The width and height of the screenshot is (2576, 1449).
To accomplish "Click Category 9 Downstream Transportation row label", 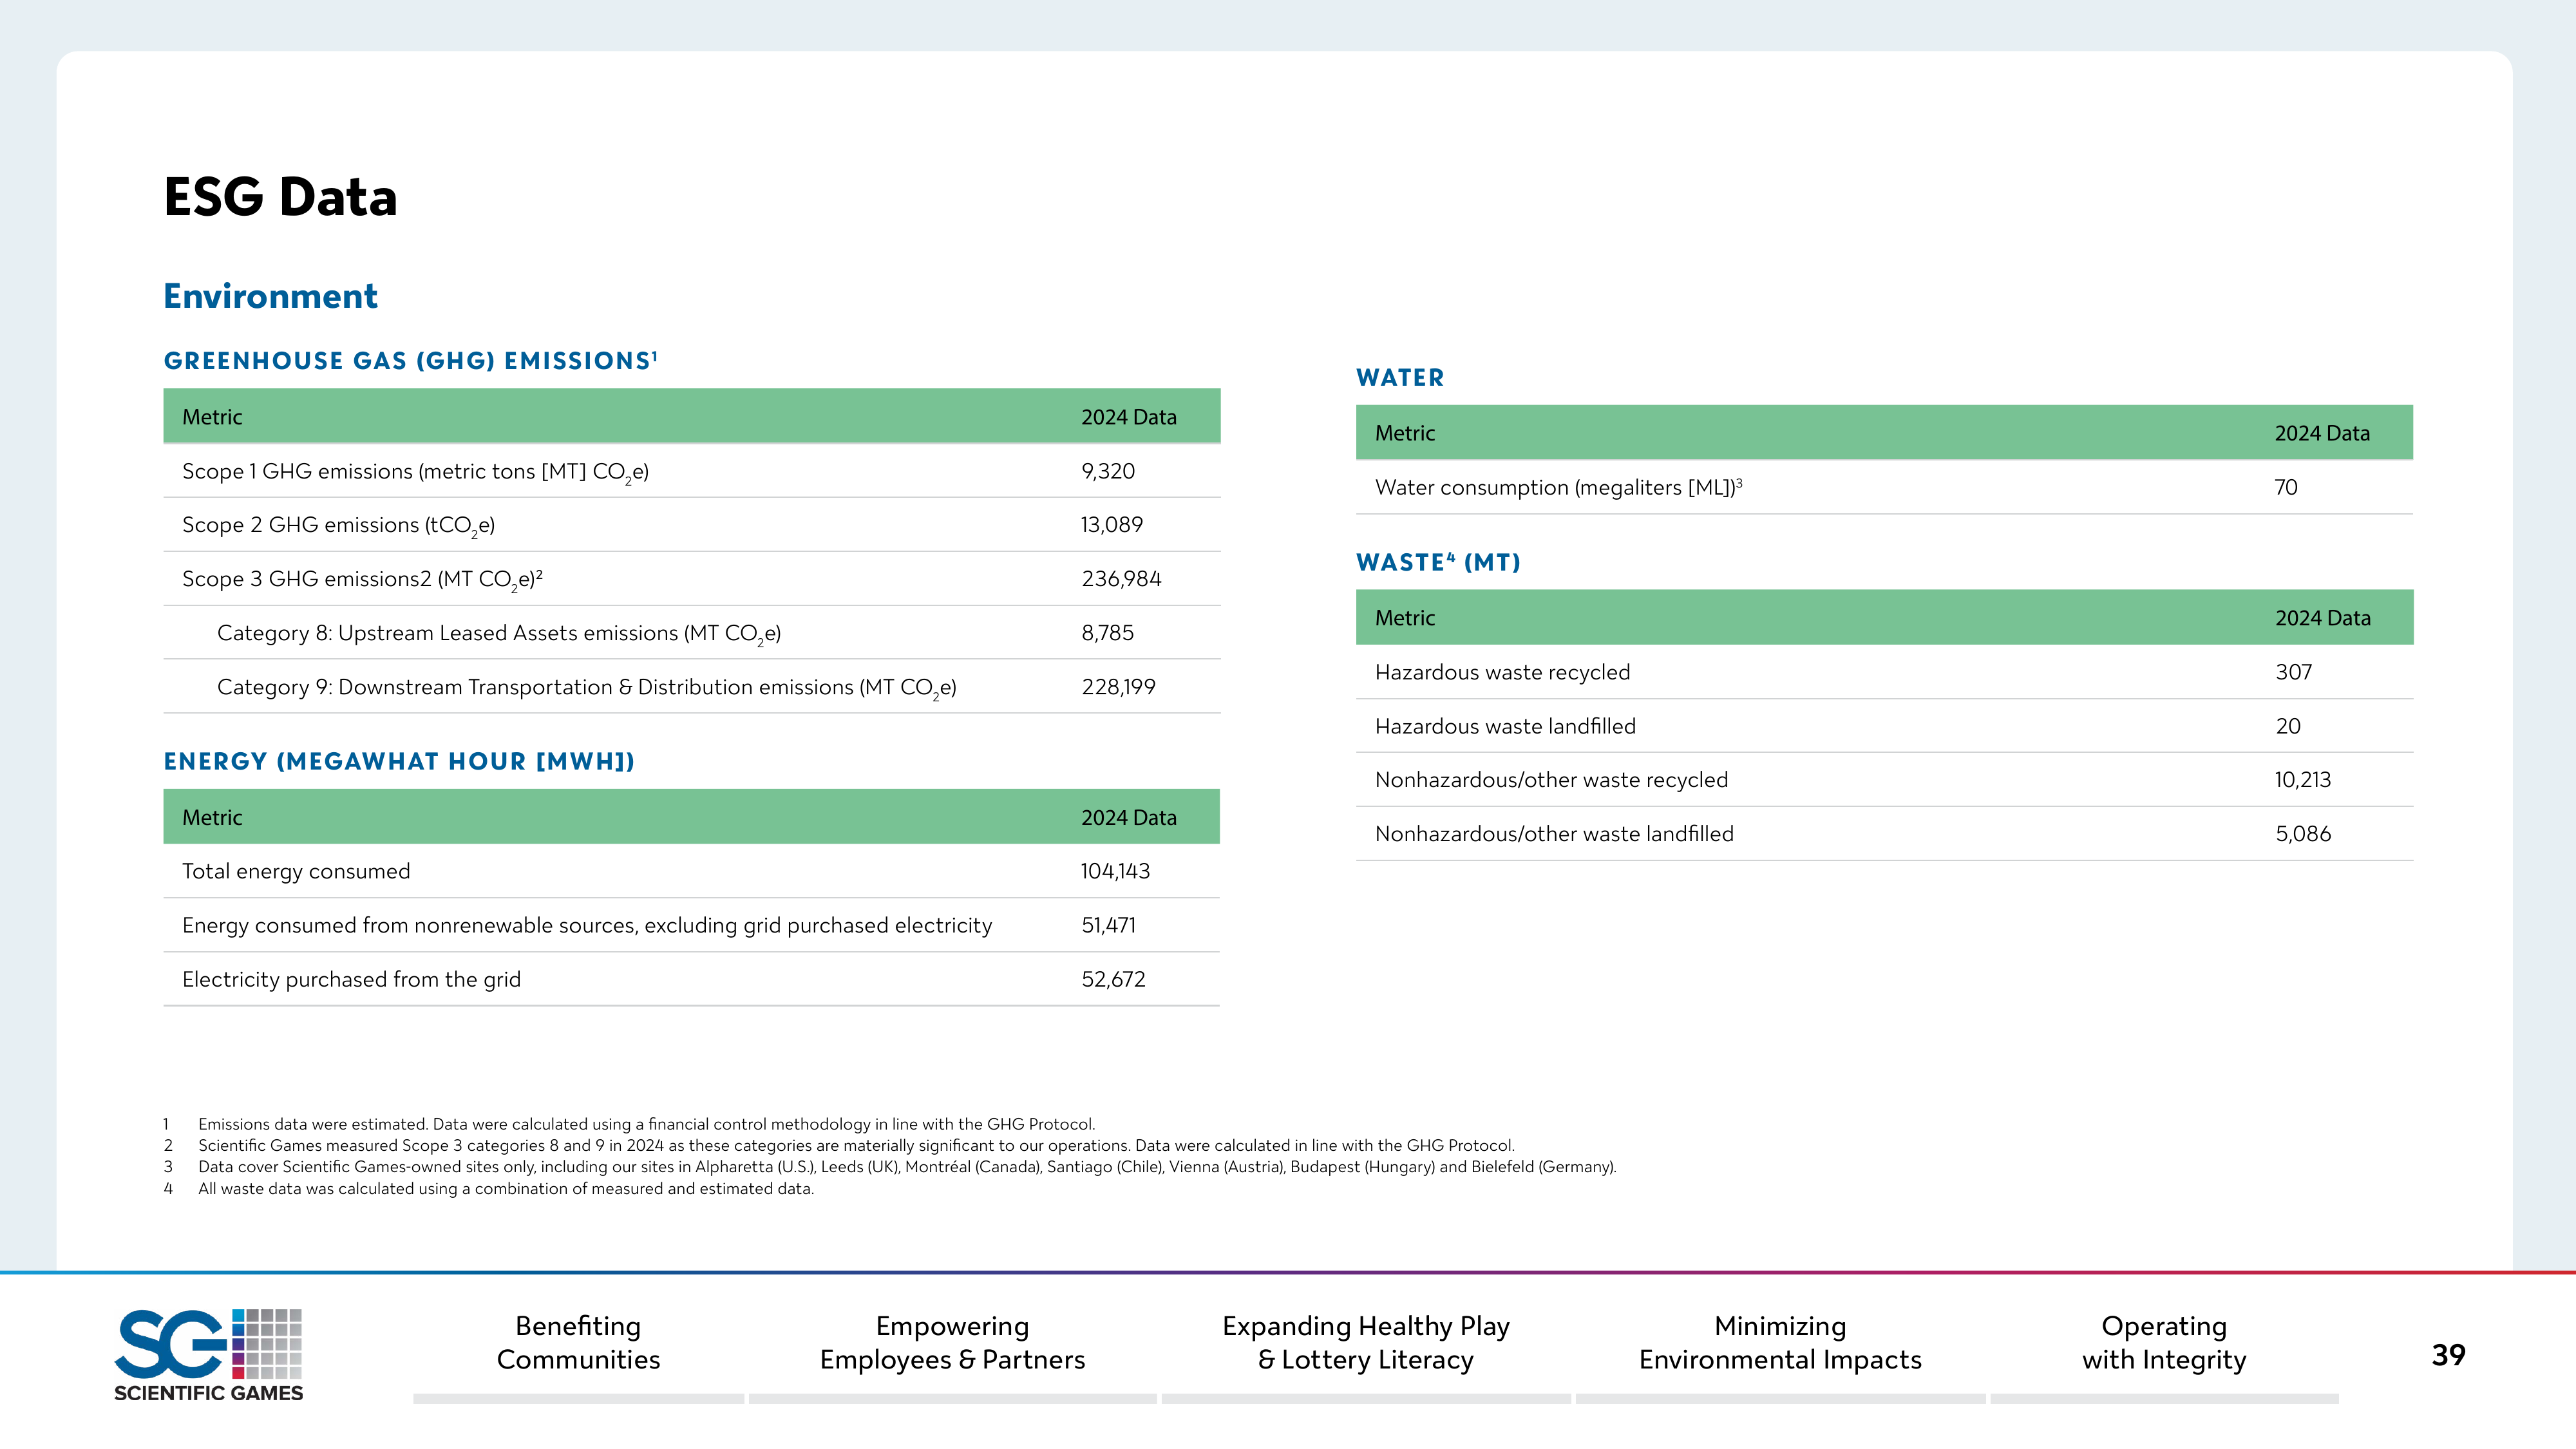I will [586, 688].
